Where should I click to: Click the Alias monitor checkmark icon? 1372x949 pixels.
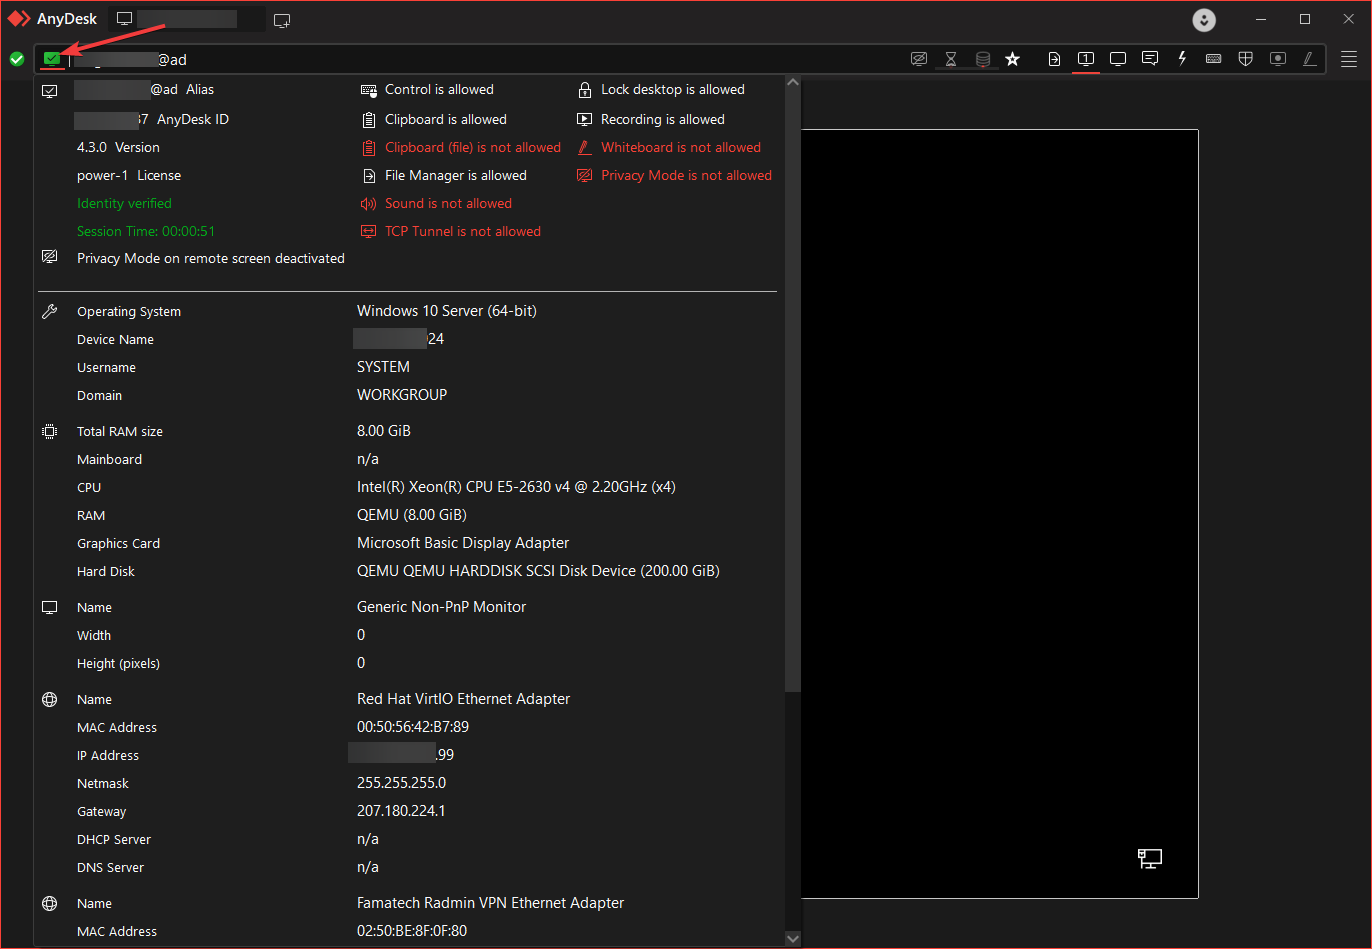tap(50, 90)
